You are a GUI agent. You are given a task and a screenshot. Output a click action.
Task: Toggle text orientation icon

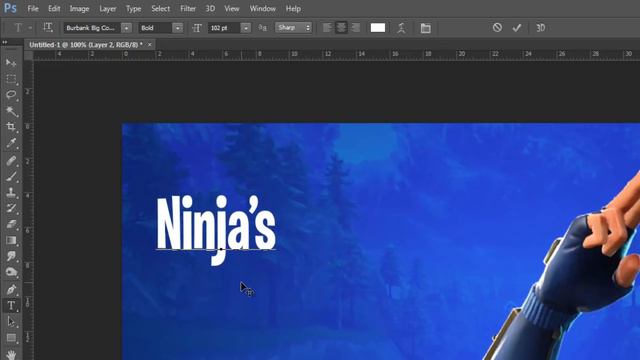[x=48, y=28]
